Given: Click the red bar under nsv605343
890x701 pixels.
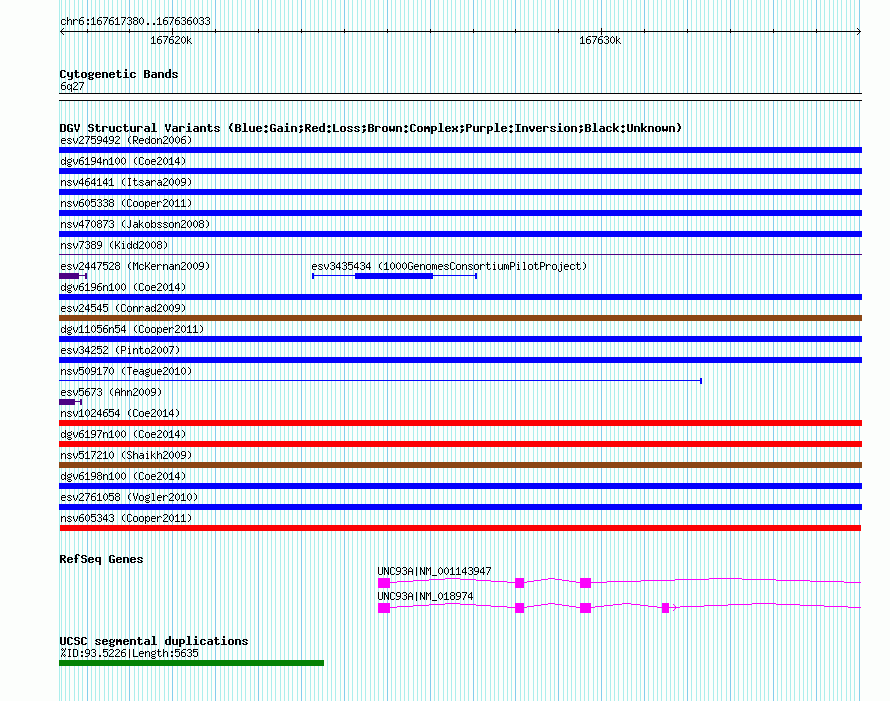Looking at the screenshot, I should click(460, 528).
